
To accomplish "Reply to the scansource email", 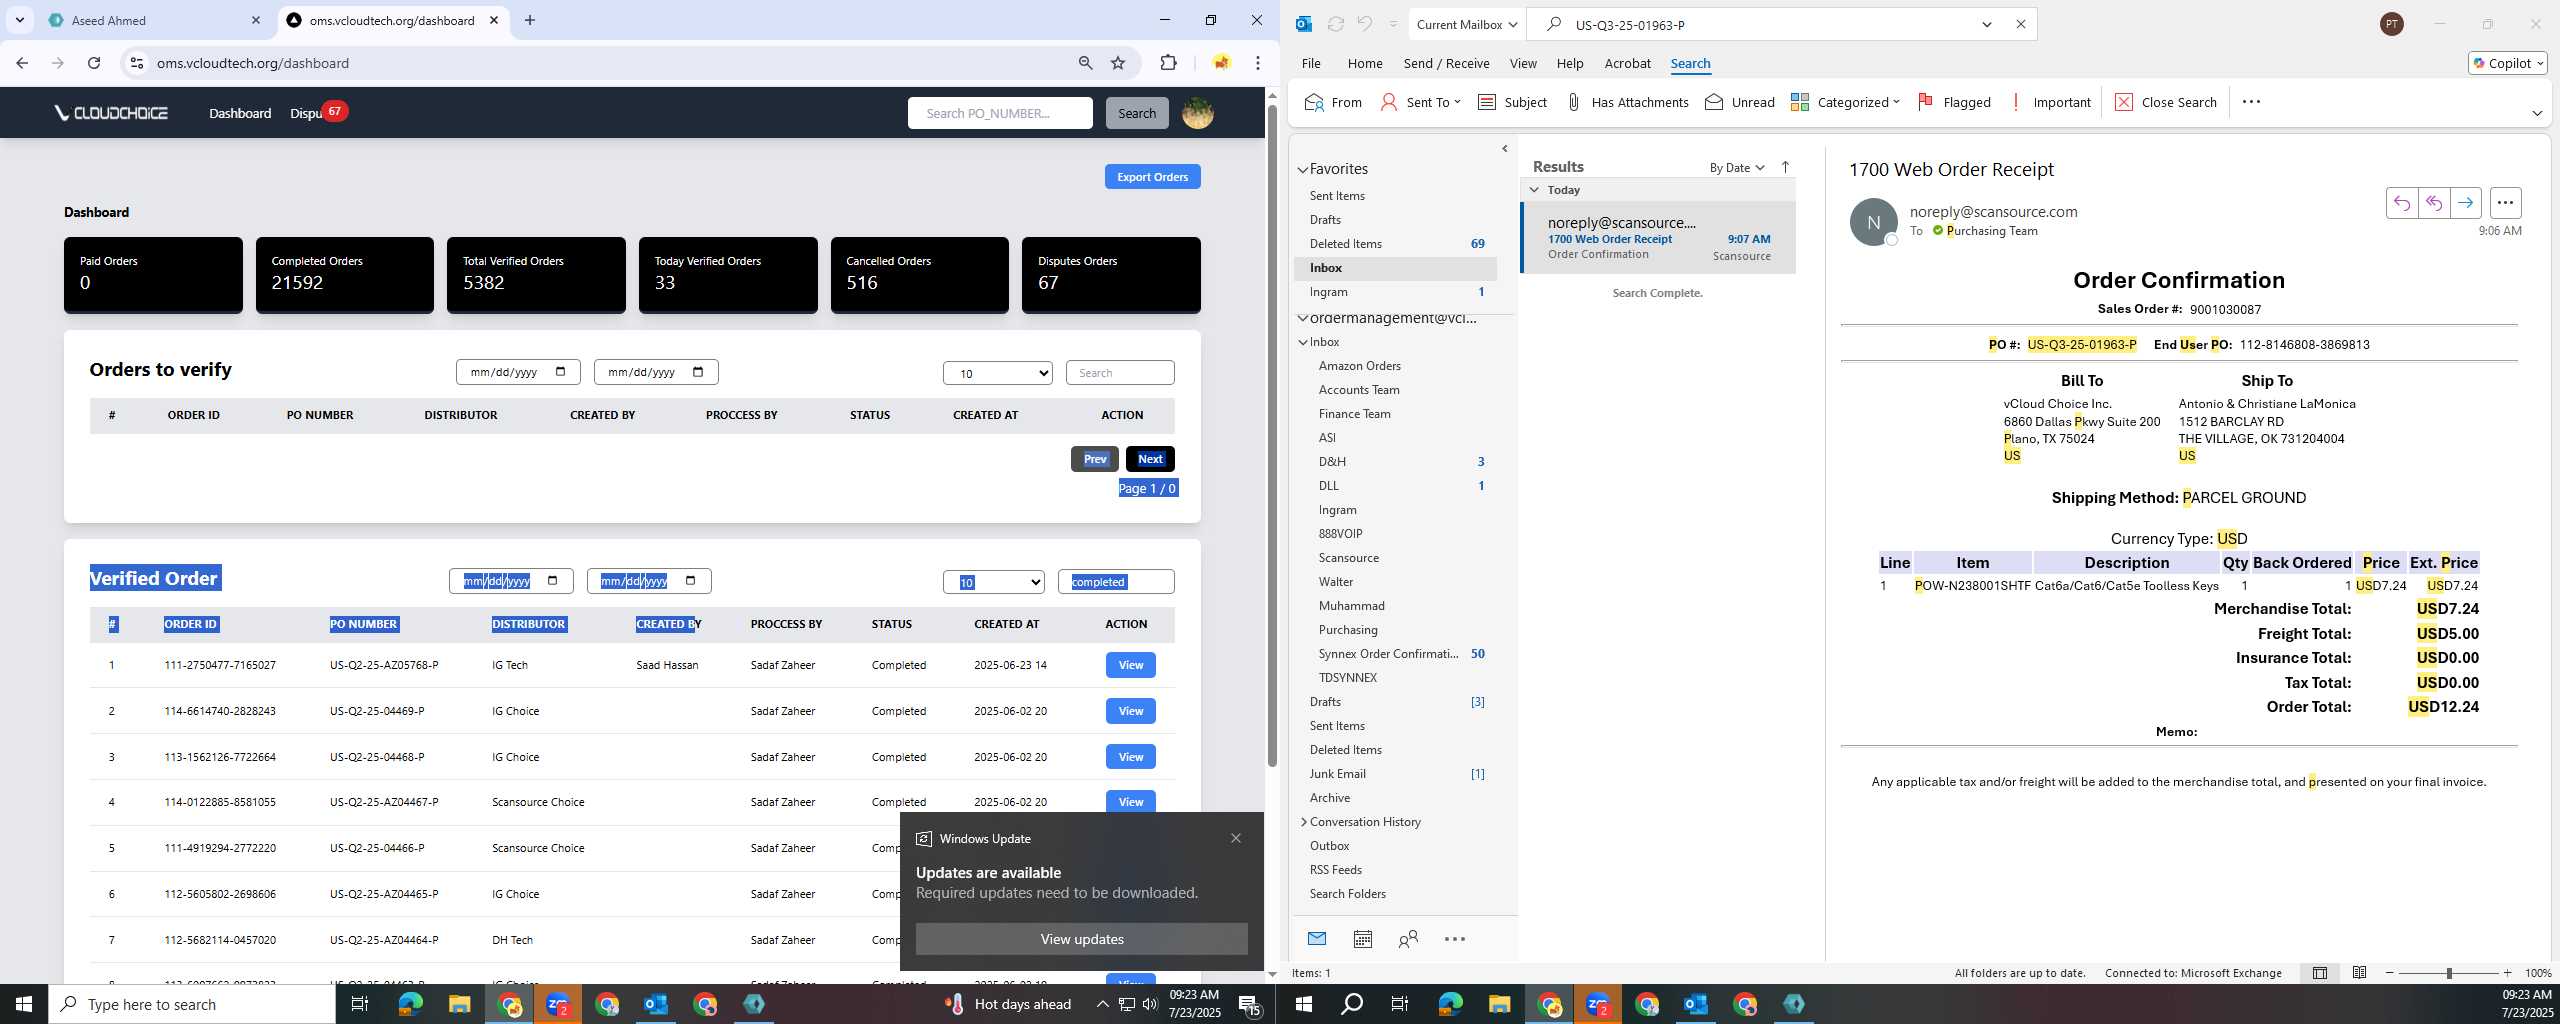I will (x=2401, y=203).
